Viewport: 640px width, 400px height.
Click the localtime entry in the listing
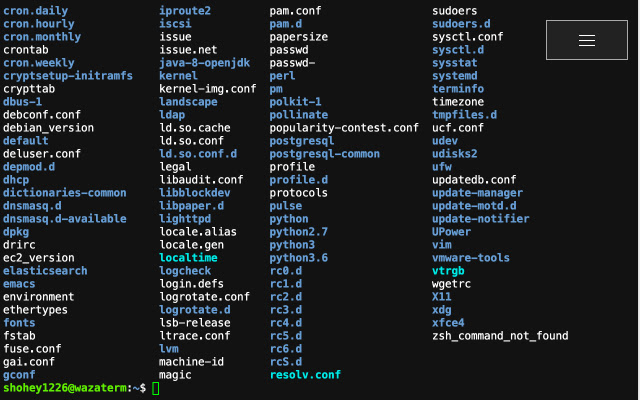coord(188,258)
